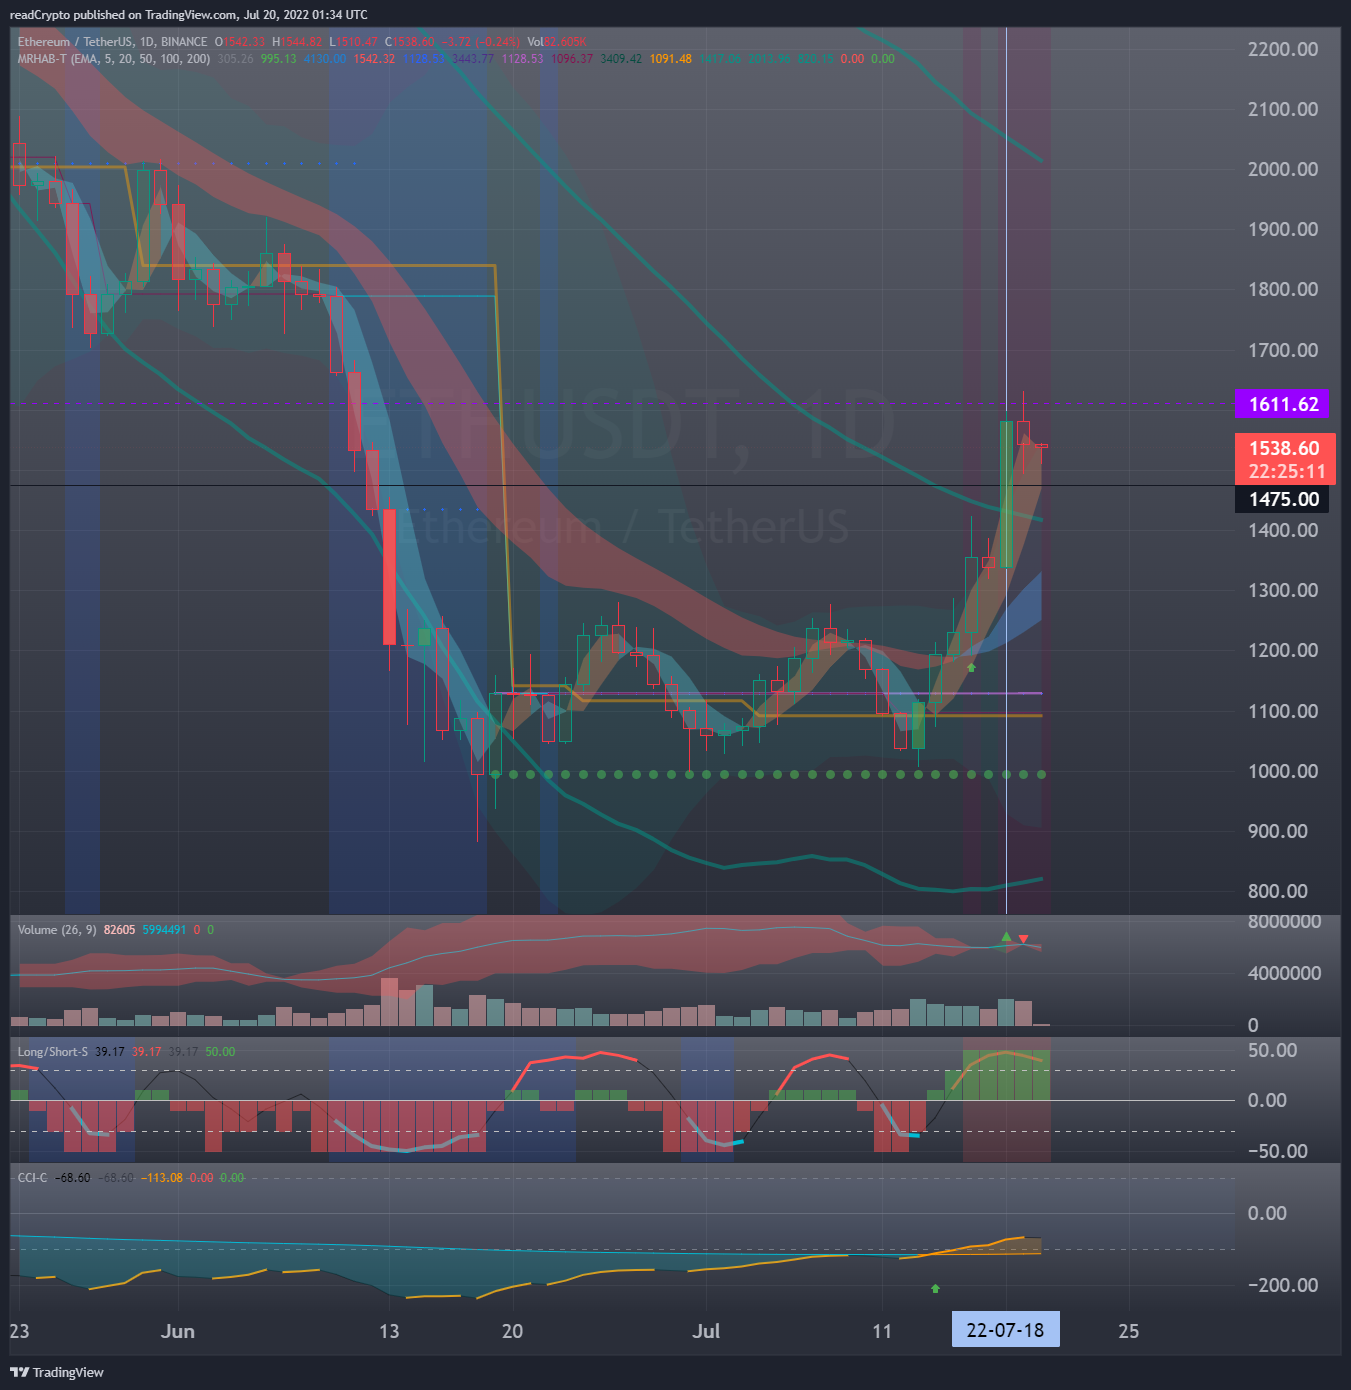Click the red 1542.32 MRHAB-T value

coord(374,59)
